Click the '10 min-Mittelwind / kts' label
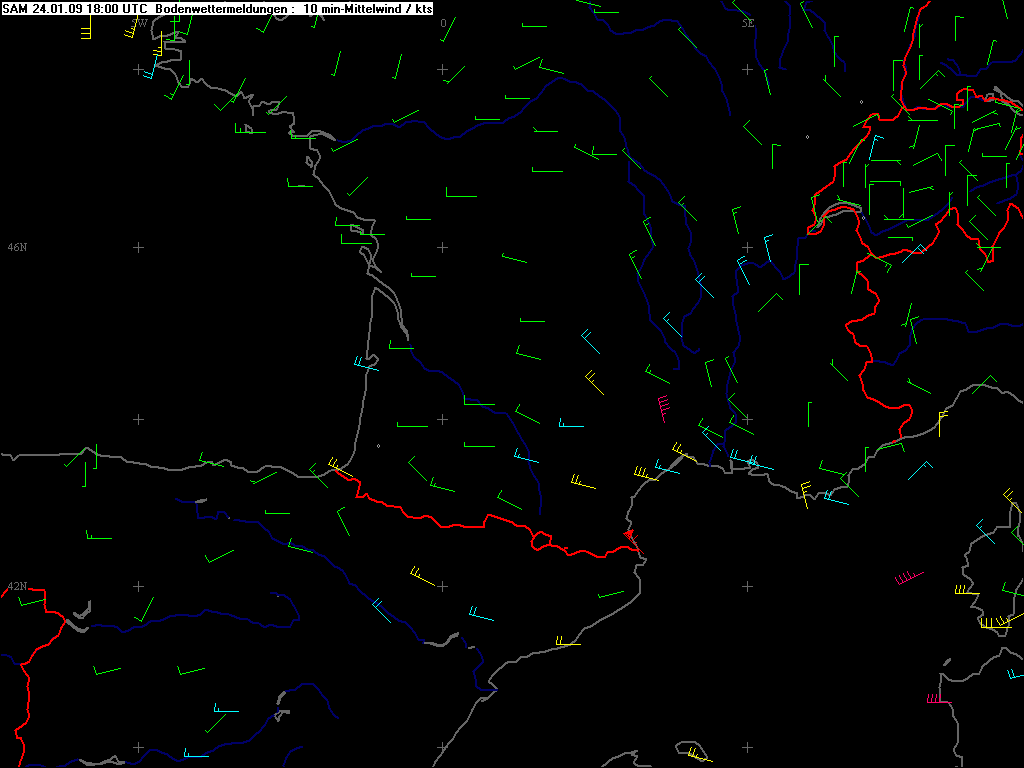Viewport: 1024px width, 768px height. click(368, 8)
